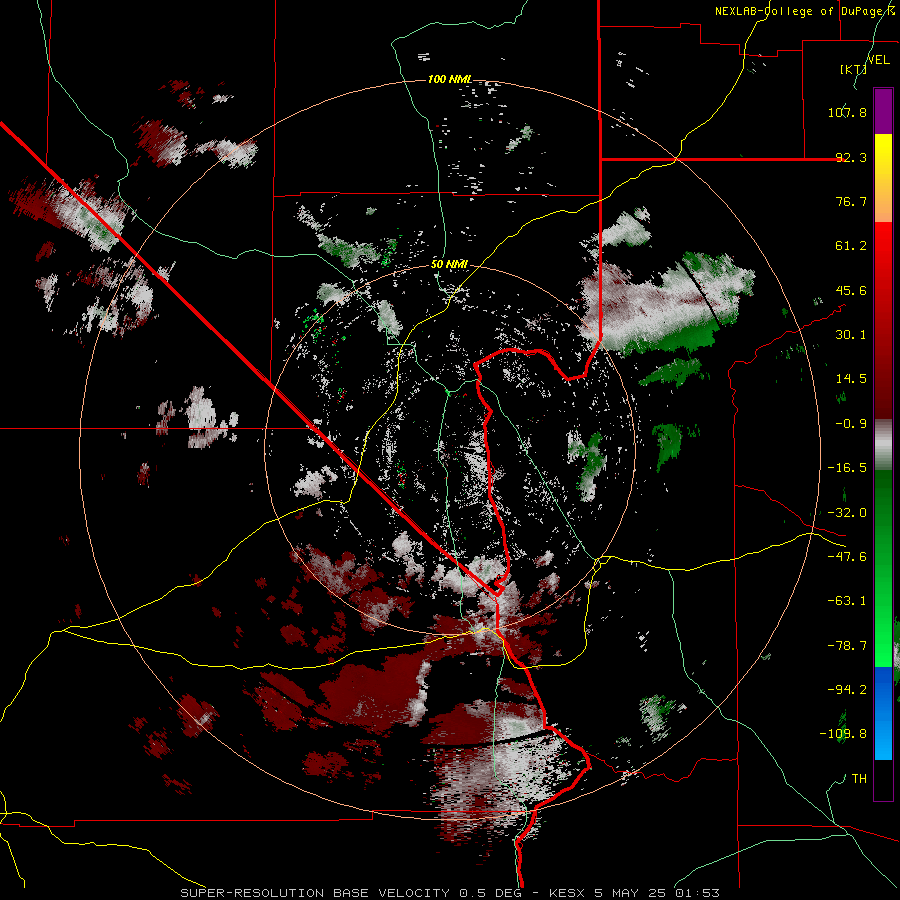
Task: Click the KESX radar site identifier
Action: tap(568, 893)
